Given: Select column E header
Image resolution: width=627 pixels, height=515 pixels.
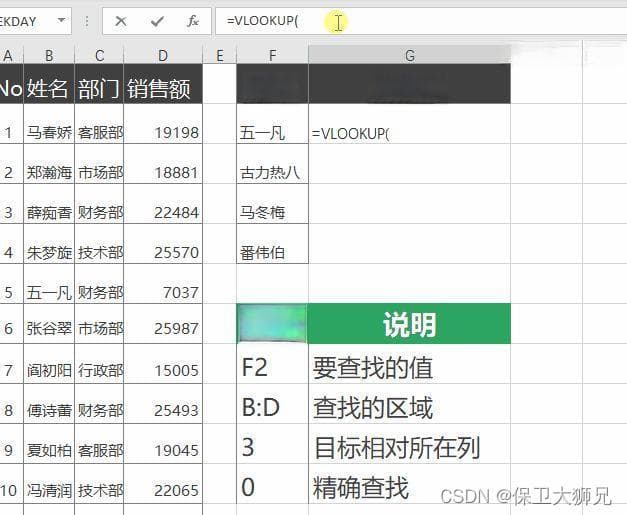Looking at the screenshot, I should [x=220, y=56].
